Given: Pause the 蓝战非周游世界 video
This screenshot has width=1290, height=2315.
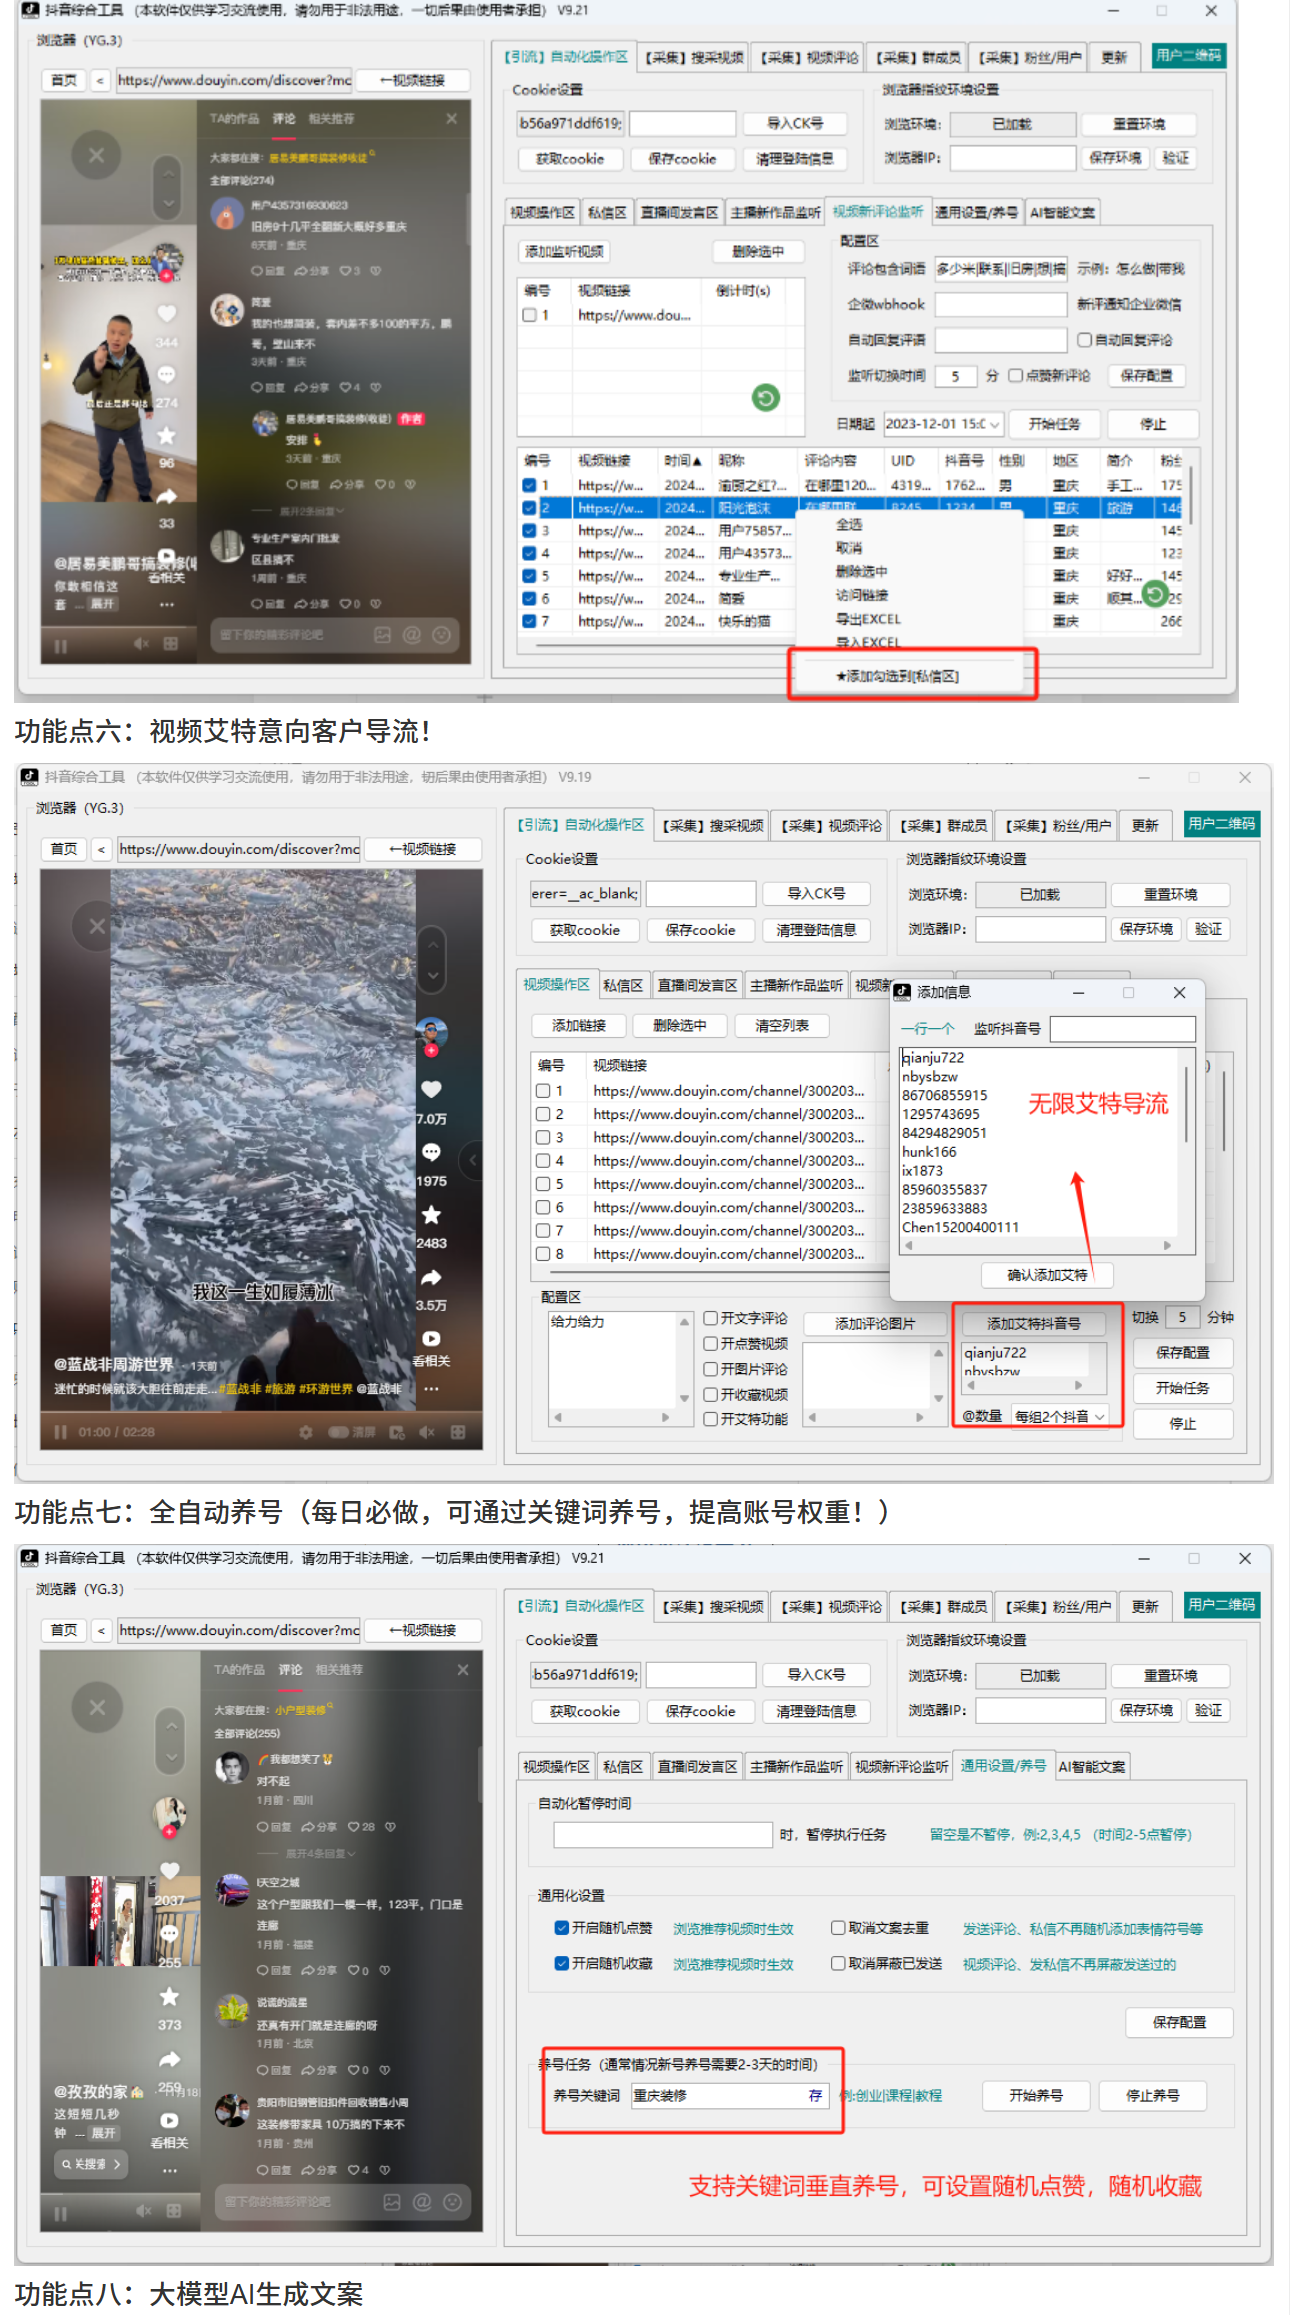Looking at the screenshot, I should click(x=60, y=1432).
